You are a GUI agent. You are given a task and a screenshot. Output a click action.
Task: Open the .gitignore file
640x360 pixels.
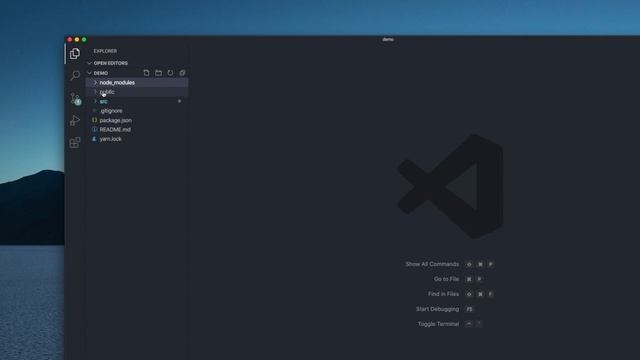tap(137, 111)
